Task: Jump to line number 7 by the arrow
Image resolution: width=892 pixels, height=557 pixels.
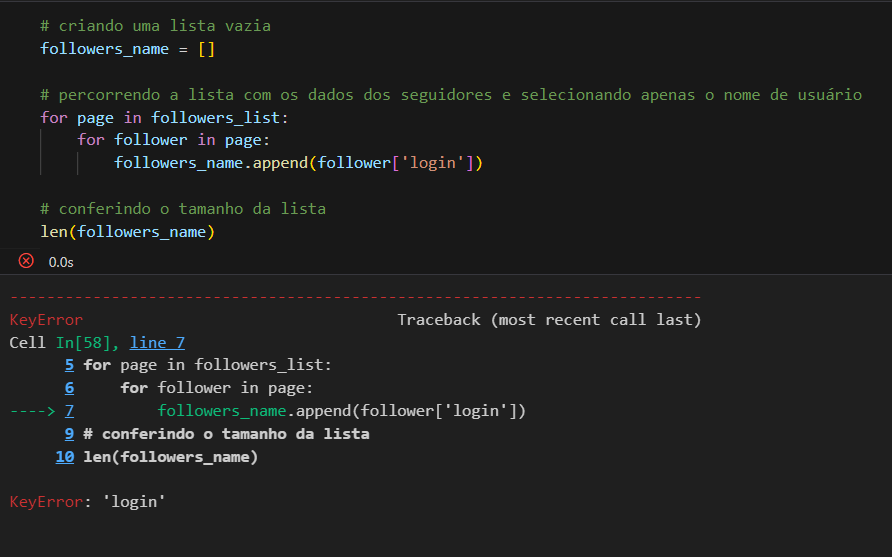Action: [x=69, y=411]
